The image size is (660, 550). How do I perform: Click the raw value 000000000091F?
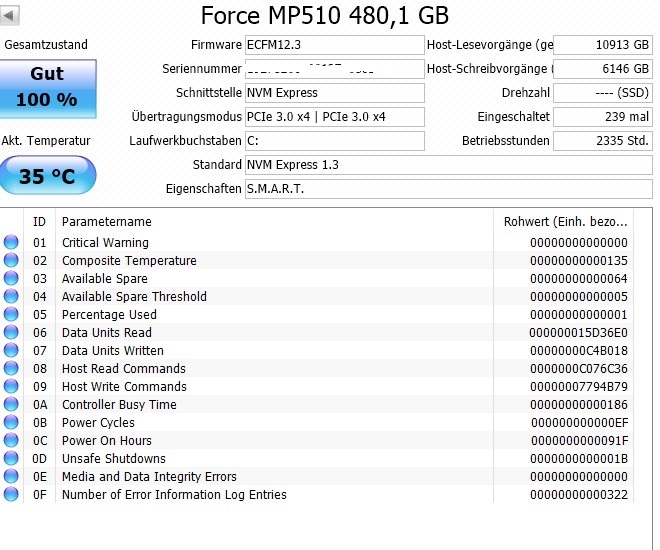click(579, 441)
